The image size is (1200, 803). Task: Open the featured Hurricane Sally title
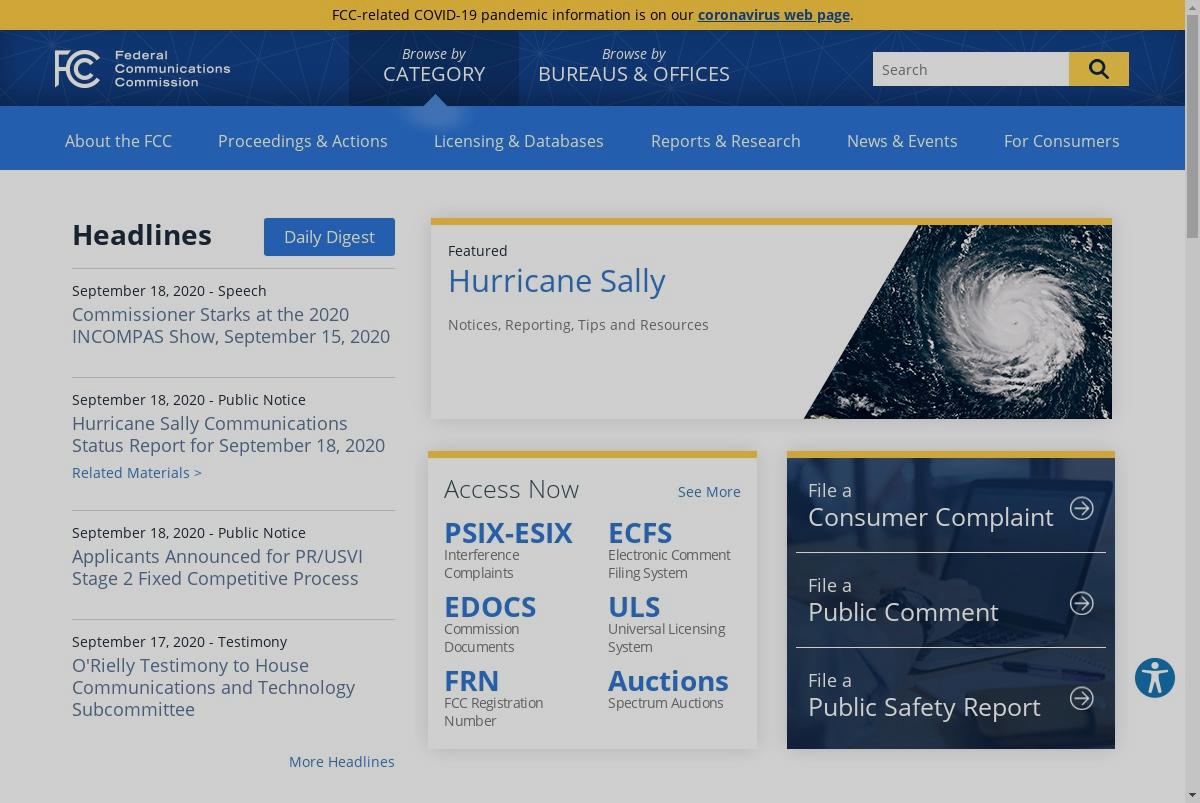(557, 281)
